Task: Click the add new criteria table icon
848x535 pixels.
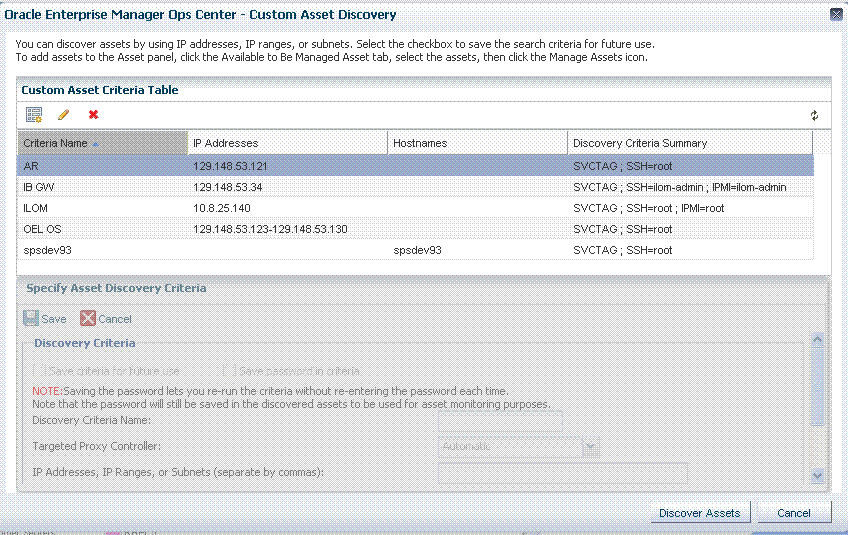Action: tap(34, 115)
